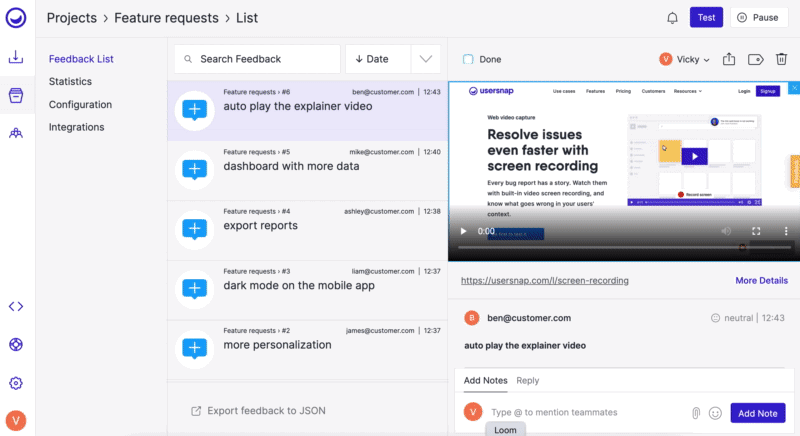Viewport: 800px width, 436px height.
Task: Click feedback icon for dark mode item
Action: coord(194,289)
